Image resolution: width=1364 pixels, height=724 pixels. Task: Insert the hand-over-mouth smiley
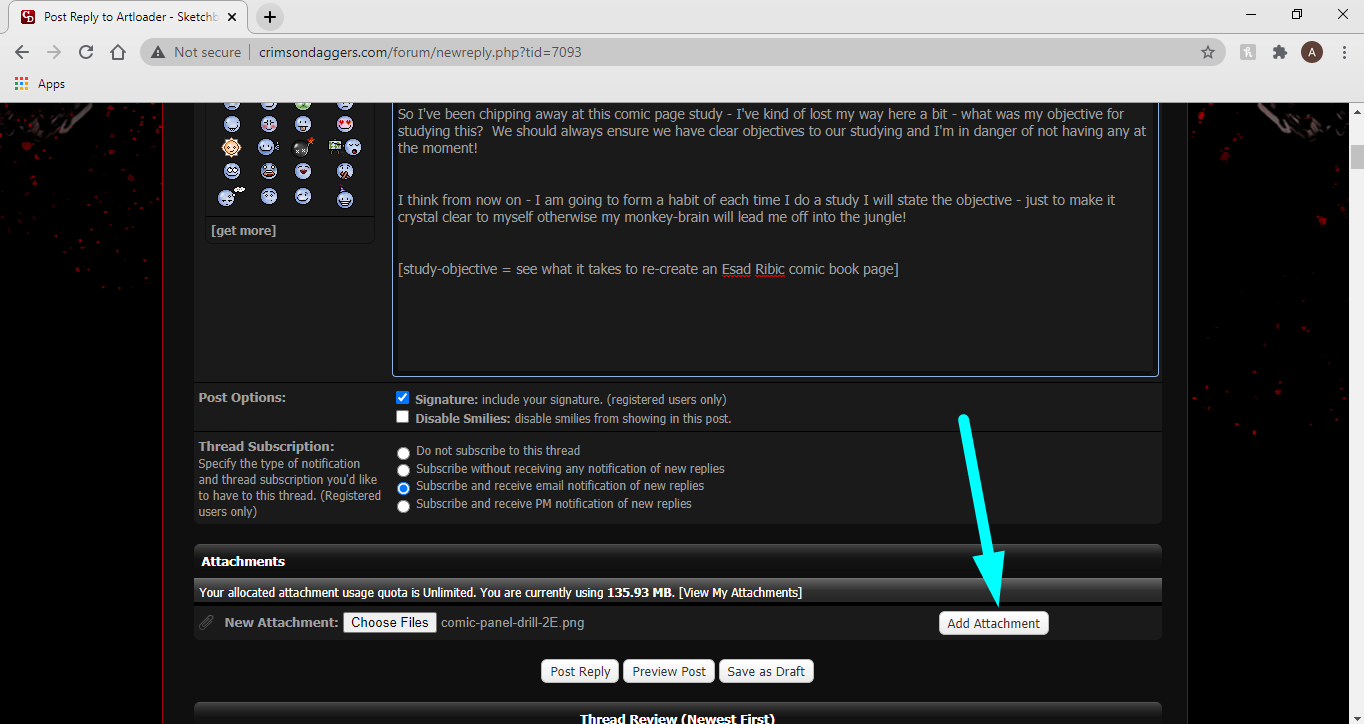tap(345, 171)
